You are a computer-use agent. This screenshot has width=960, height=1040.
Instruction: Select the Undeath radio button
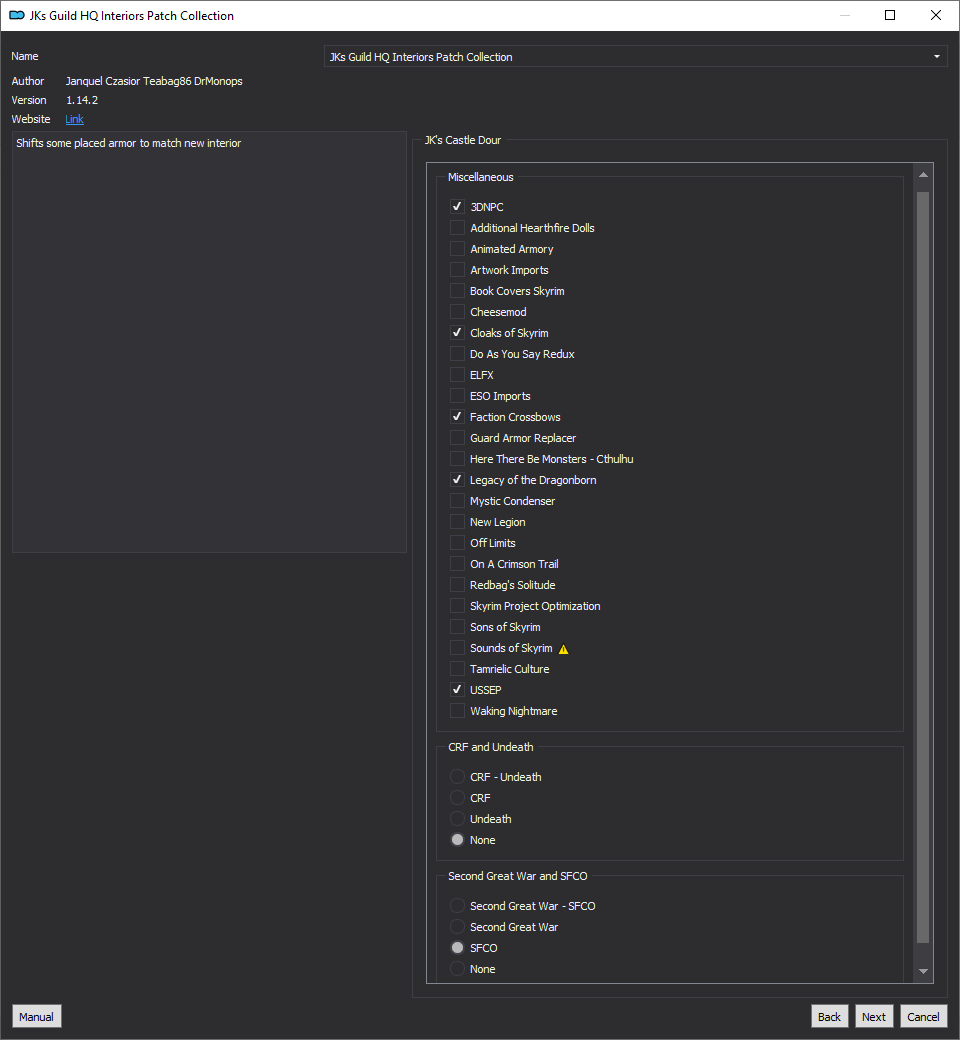click(x=457, y=818)
